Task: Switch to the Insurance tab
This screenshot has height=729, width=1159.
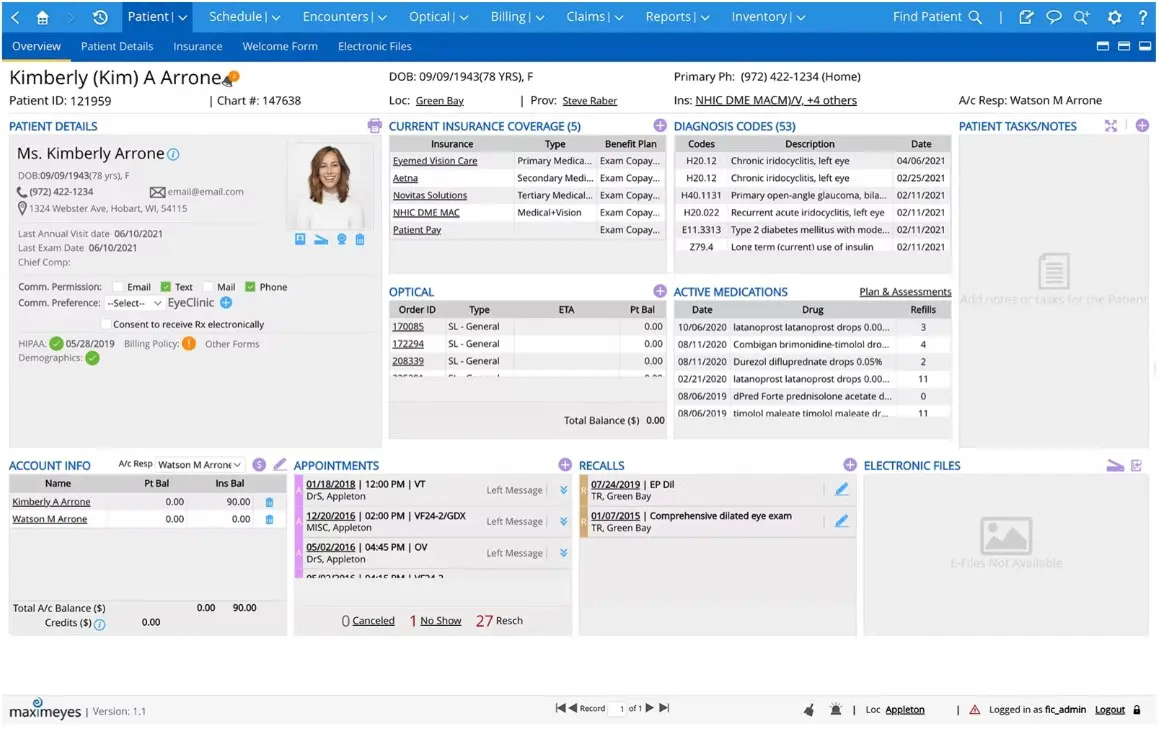Action: click(x=197, y=46)
